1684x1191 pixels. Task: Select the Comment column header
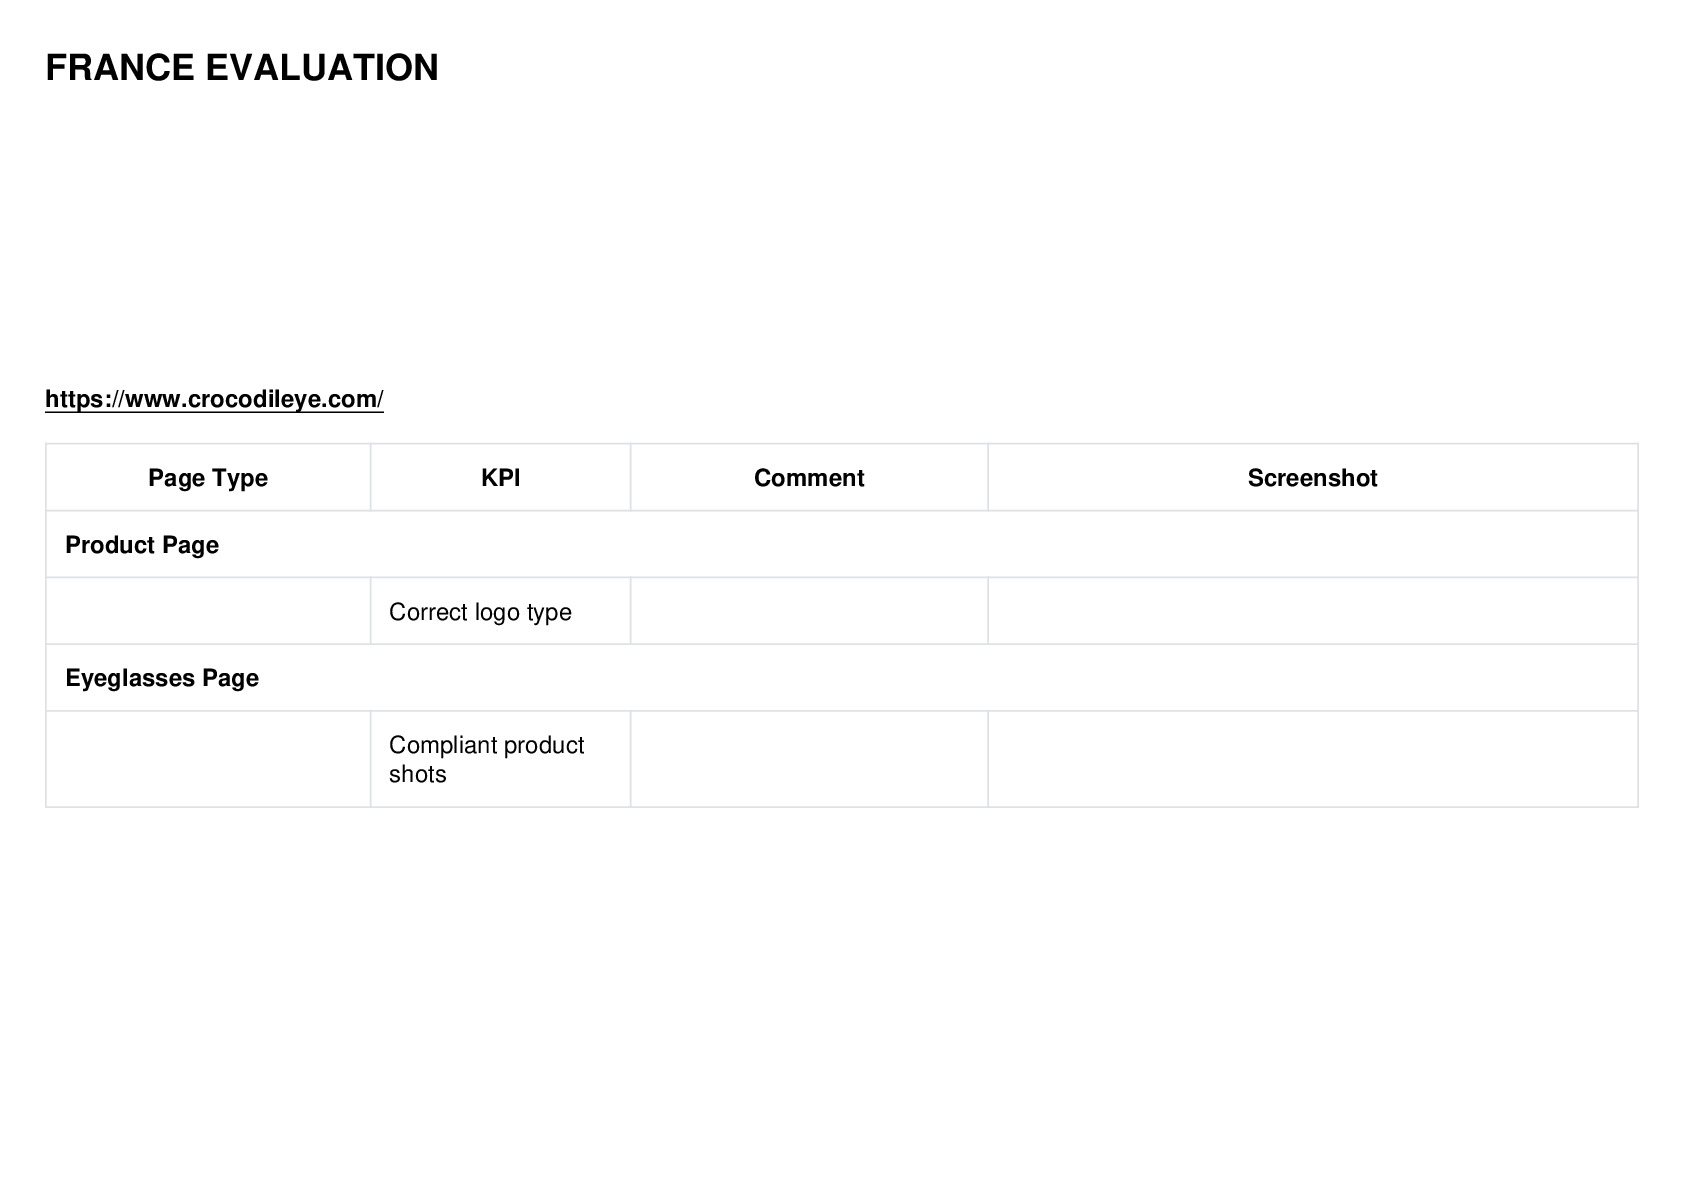809,478
